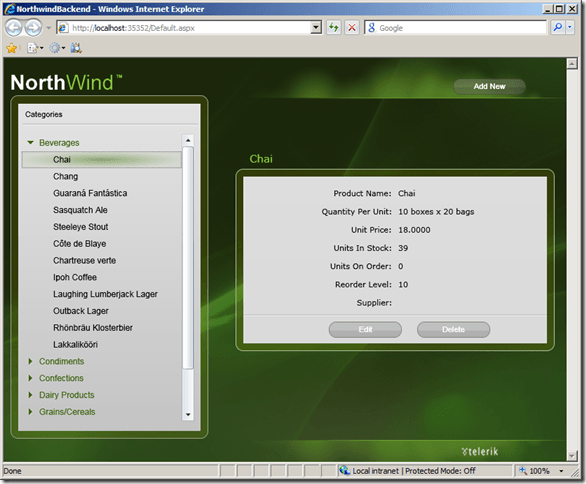Click the page scrollbar down arrow
586x484 pixels.
(572, 456)
